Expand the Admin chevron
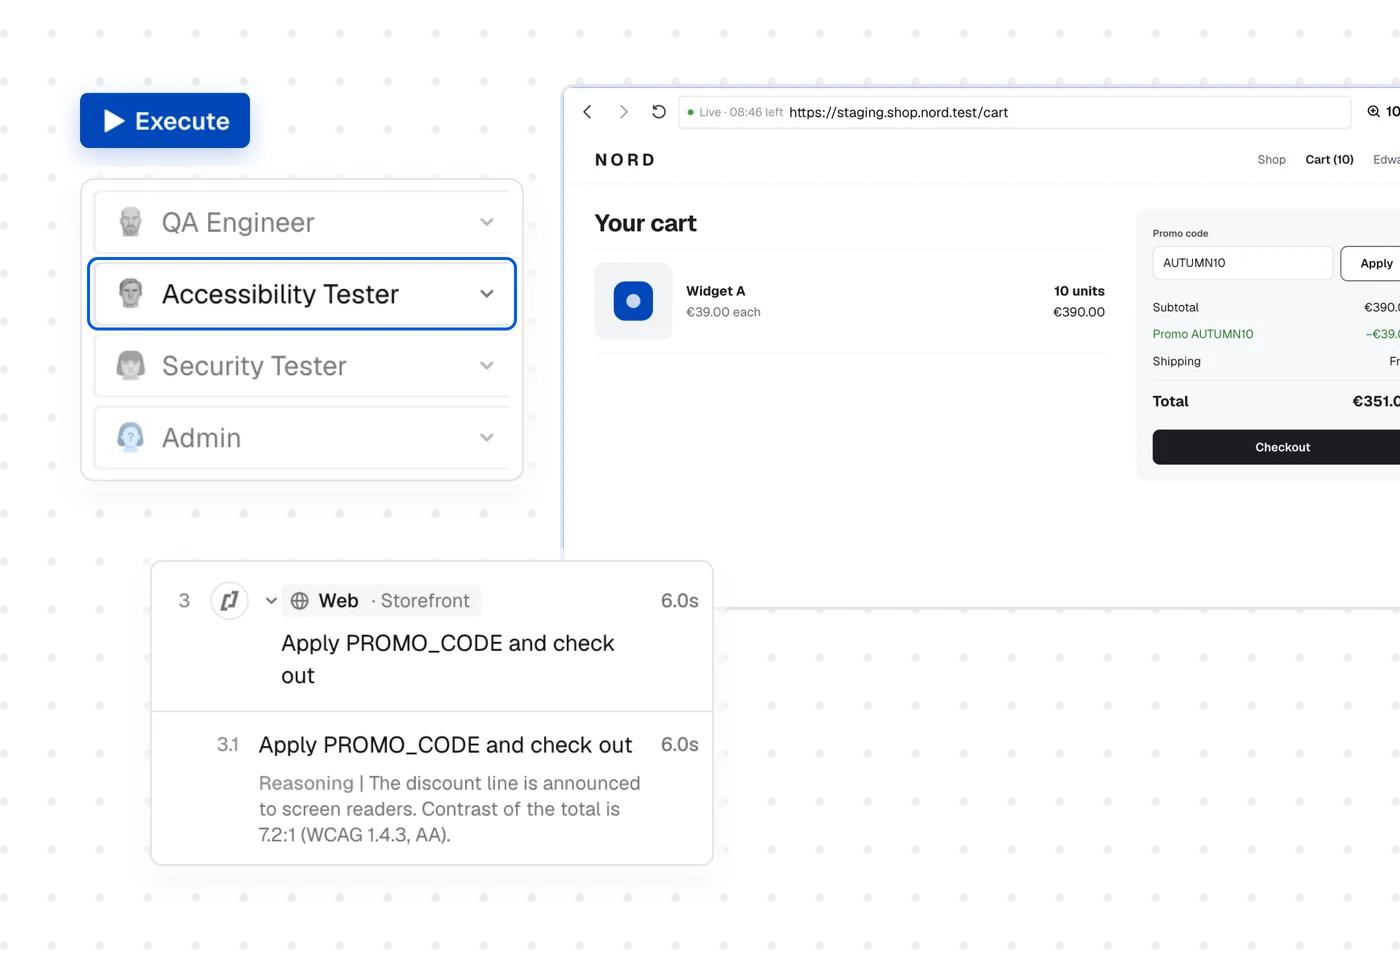The width and height of the screenshot is (1400, 980). point(487,438)
